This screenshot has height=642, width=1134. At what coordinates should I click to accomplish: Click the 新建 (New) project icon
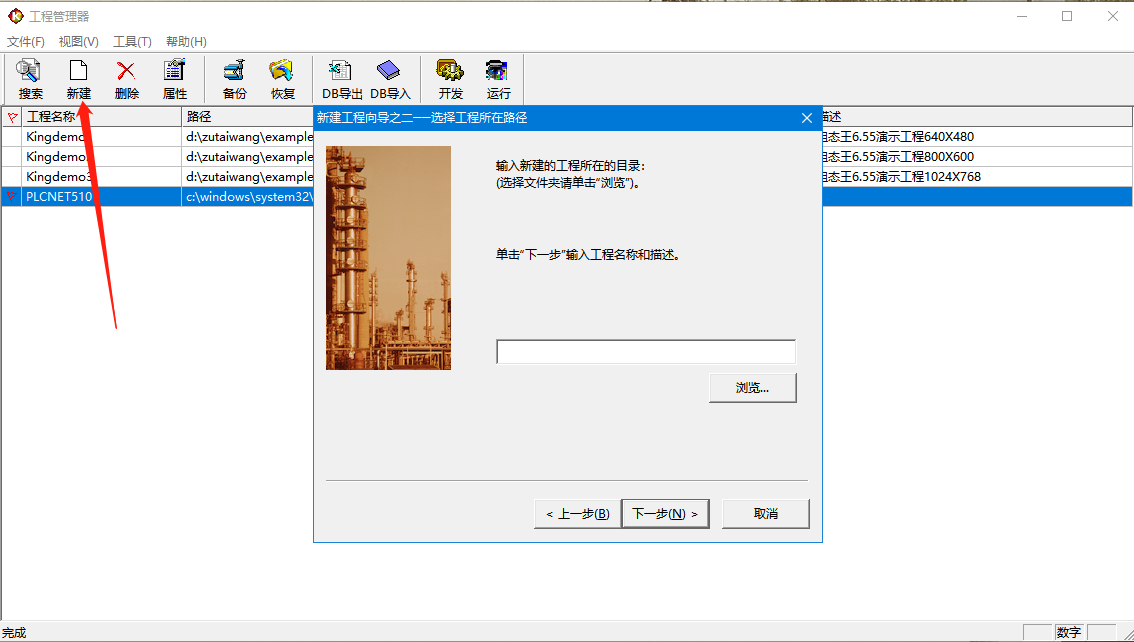point(78,79)
